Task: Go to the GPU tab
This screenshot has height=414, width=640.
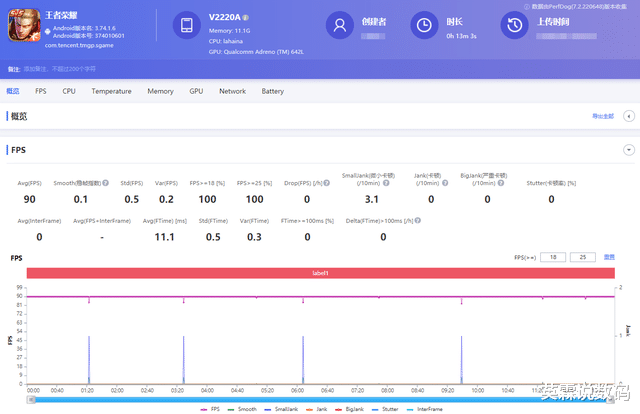Action: (x=196, y=91)
